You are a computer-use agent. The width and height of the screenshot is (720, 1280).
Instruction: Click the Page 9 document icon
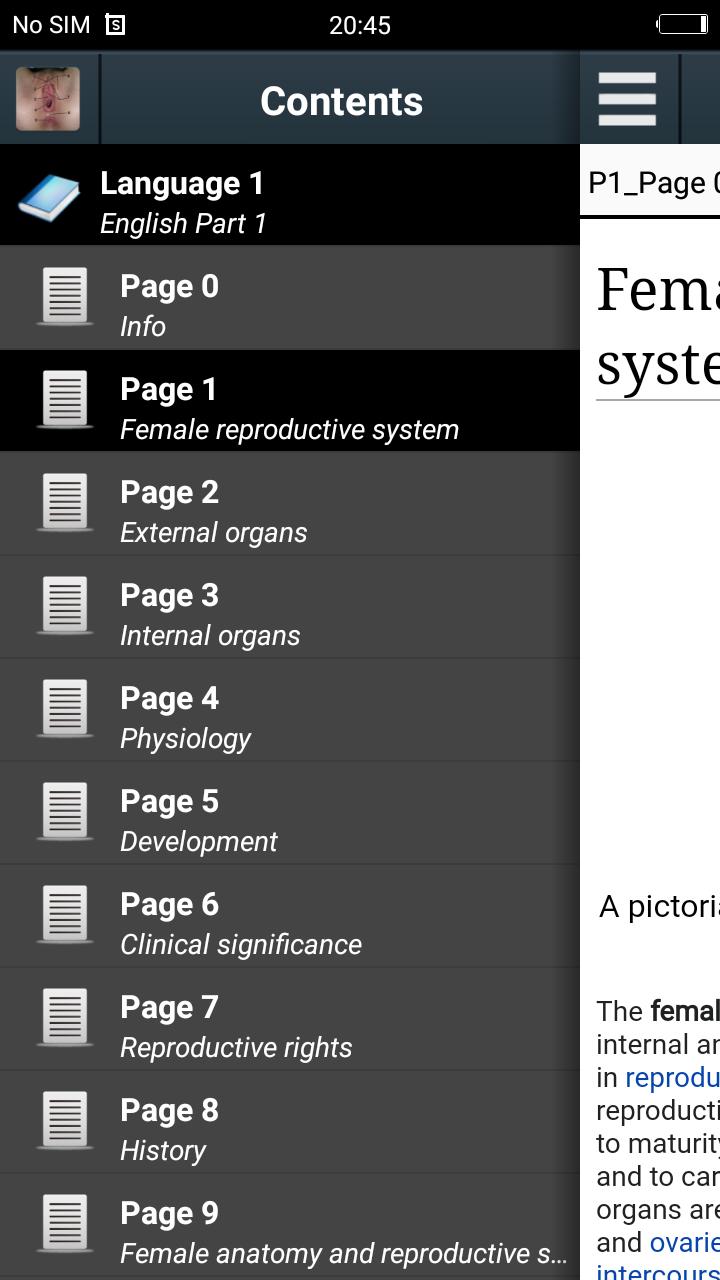click(65, 1224)
